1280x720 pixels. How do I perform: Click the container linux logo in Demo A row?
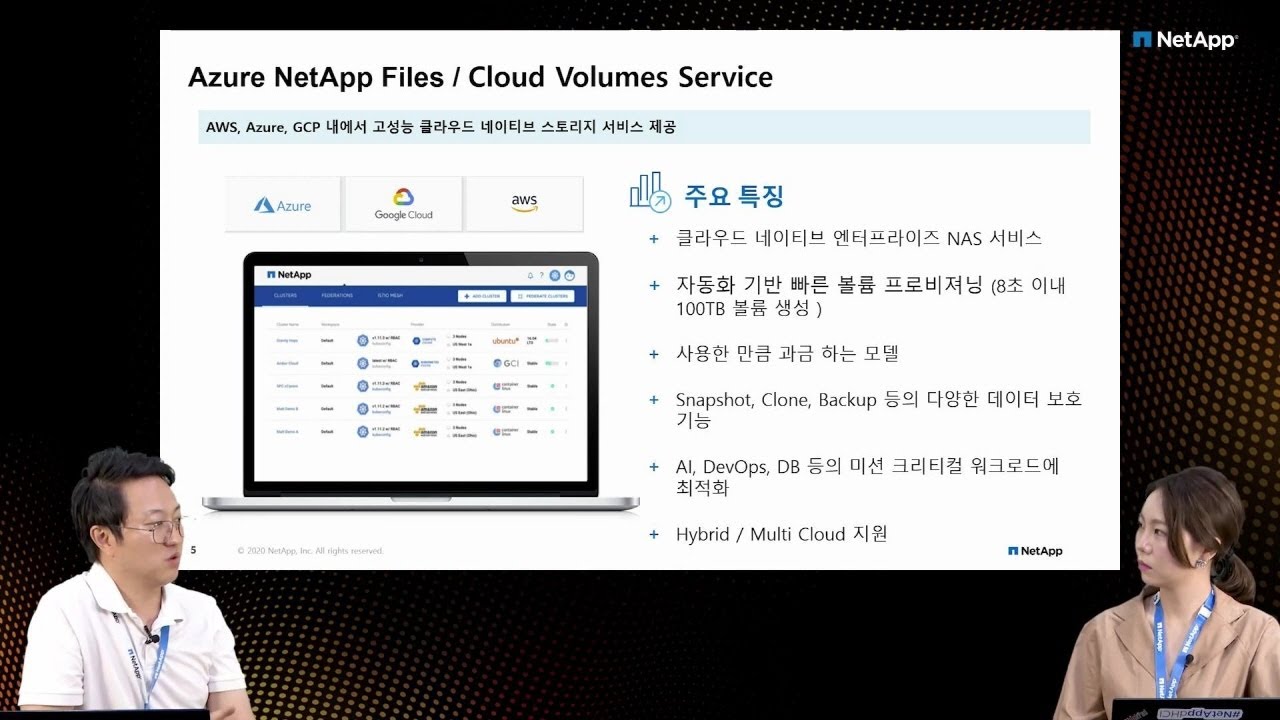click(507, 432)
